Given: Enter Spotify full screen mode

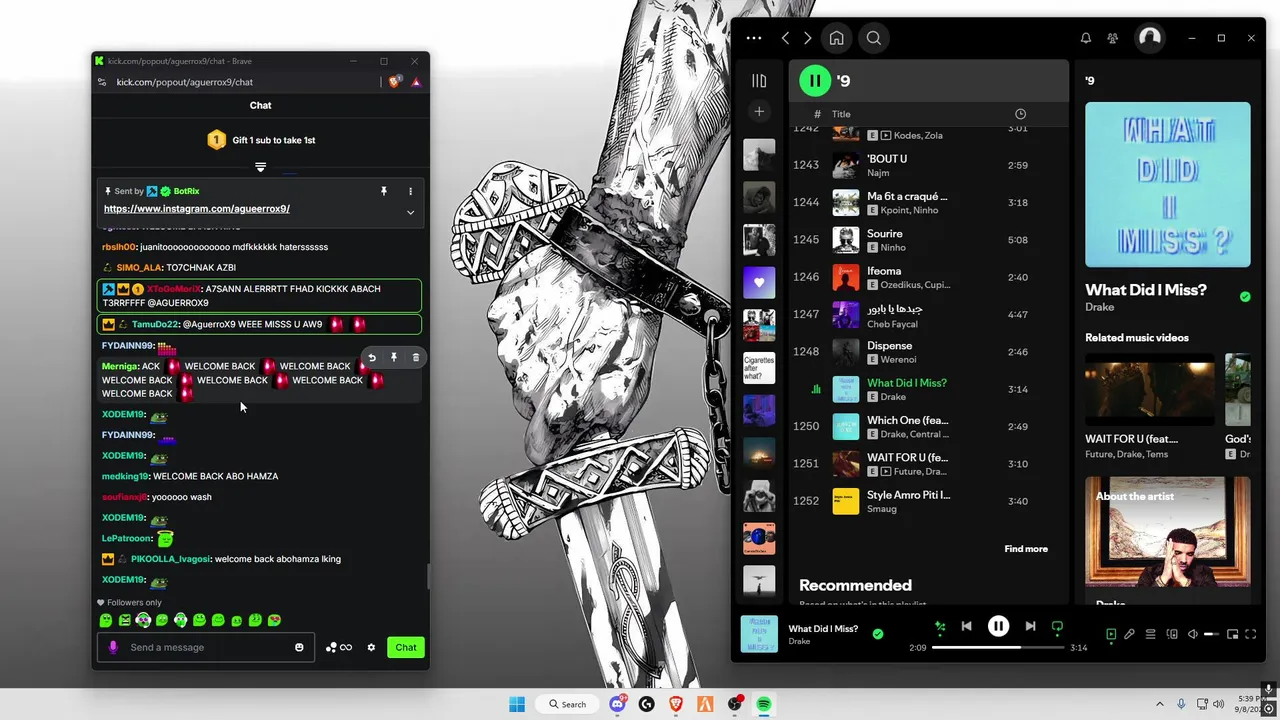Looking at the screenshot, I should (1252, 634).
